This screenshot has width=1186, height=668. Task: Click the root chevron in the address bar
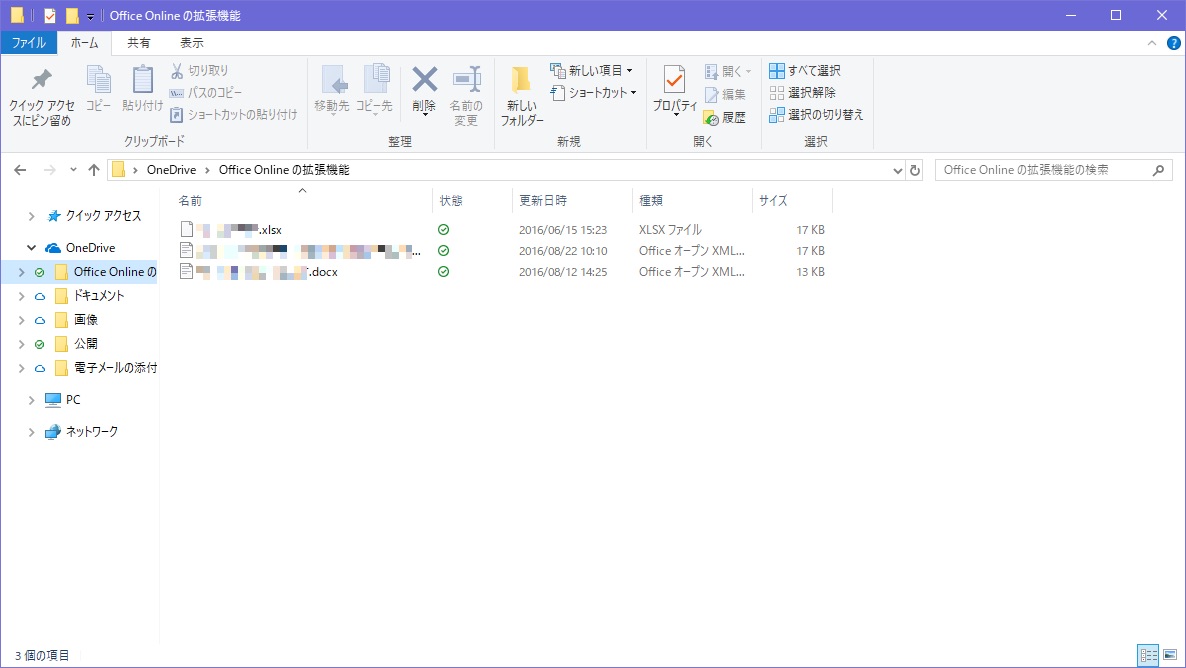coord(135,170)
